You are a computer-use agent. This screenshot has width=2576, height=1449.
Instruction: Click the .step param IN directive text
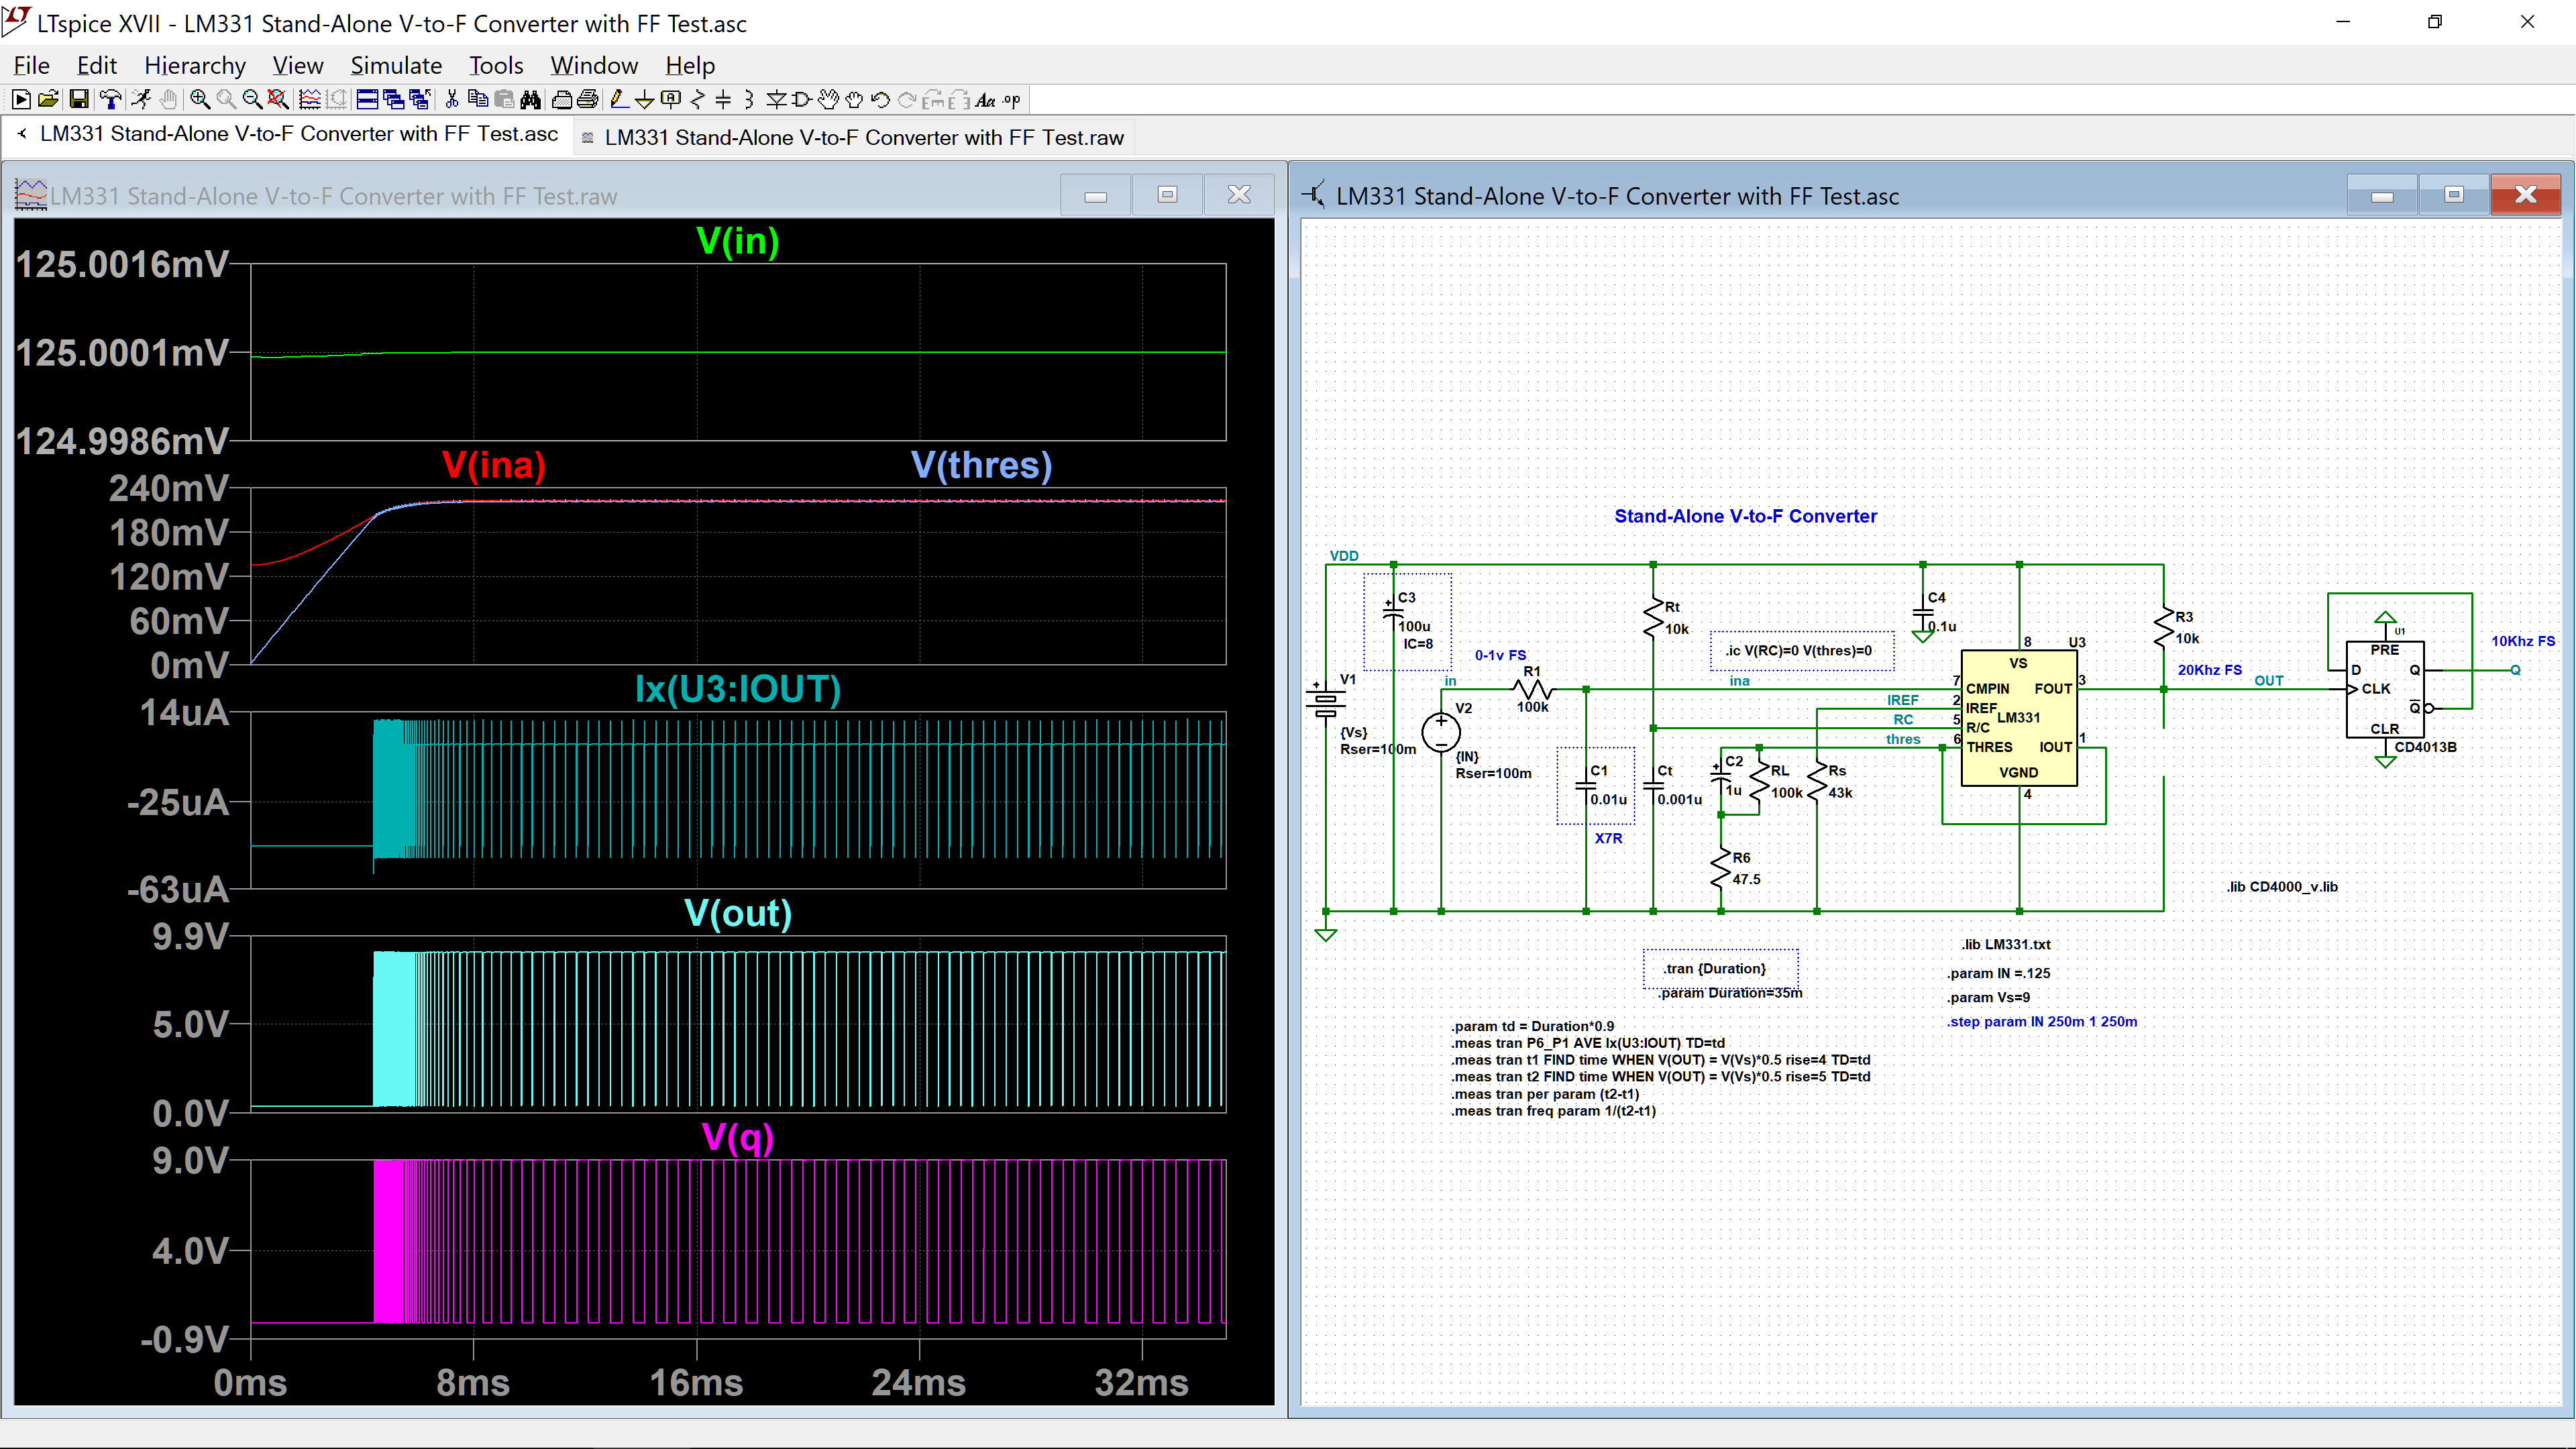pos(2041,1021)
